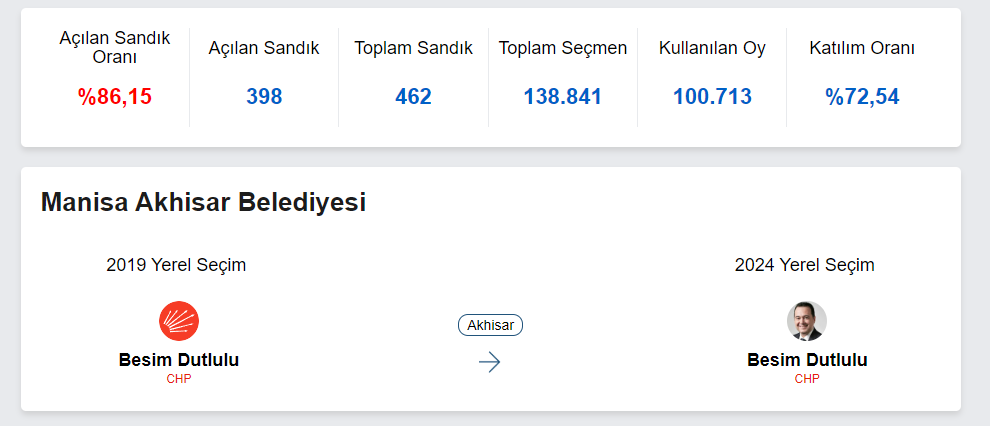Click the Açılan Sandık value 398
The height and width of the screenshot is (426, 990).
click(x=264, y=97)
